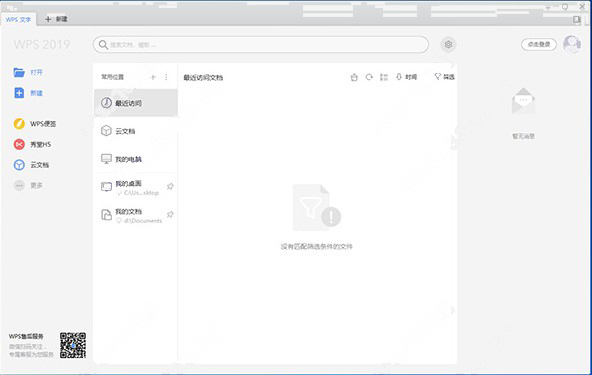592x375 pixels.
Task: Click the 暂无消息 text
Action: (523, 136)
